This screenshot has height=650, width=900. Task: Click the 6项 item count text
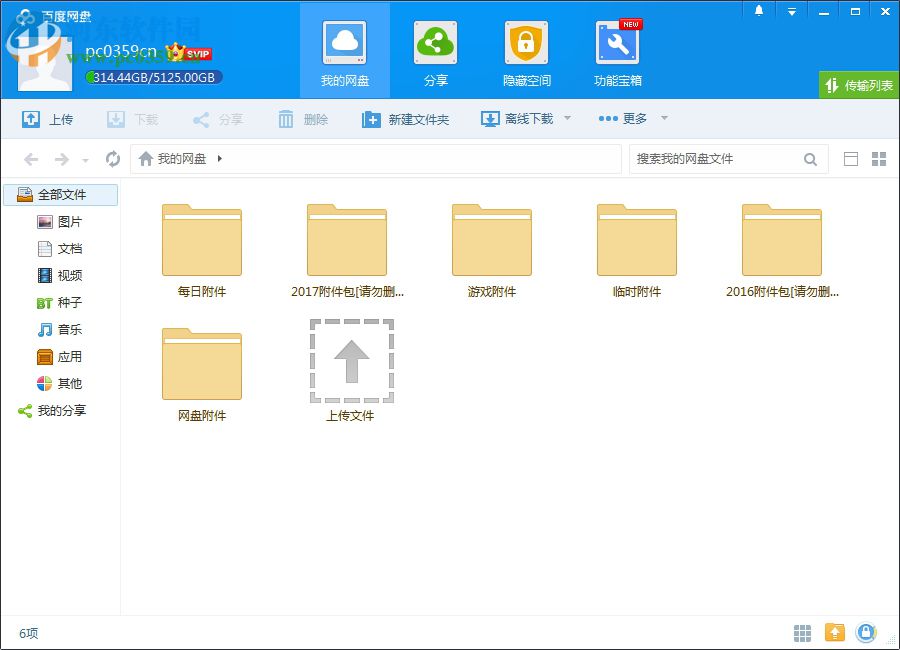pyautogui.click(x=28, y=633)
